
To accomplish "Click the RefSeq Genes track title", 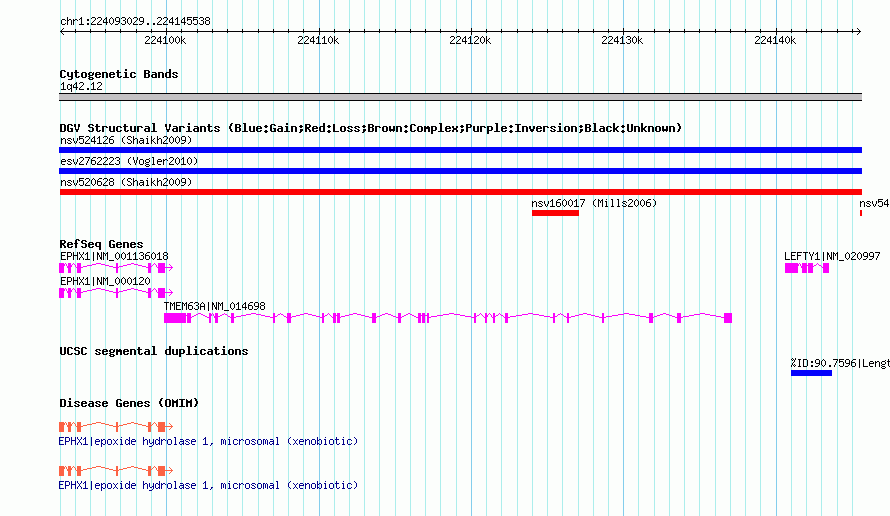I will [101, 244].
